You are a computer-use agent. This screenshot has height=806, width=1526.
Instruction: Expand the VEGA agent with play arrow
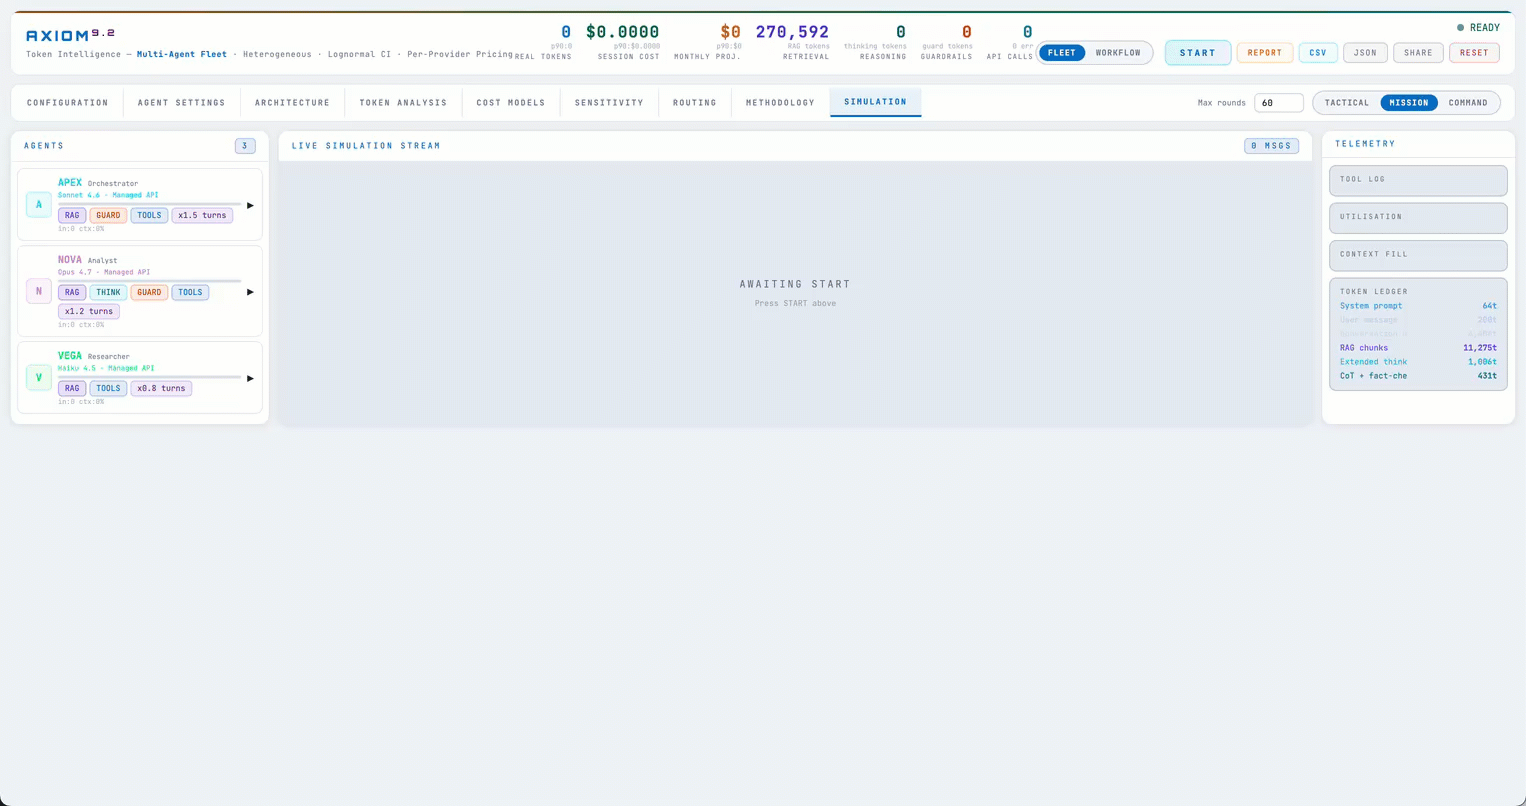pos(250,378)
